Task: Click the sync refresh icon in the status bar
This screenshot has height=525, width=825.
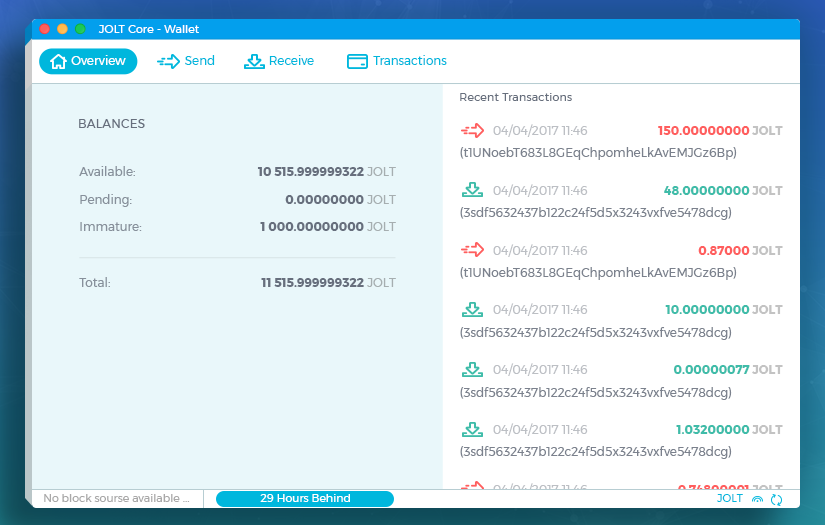Action: (x=777, y=499)
